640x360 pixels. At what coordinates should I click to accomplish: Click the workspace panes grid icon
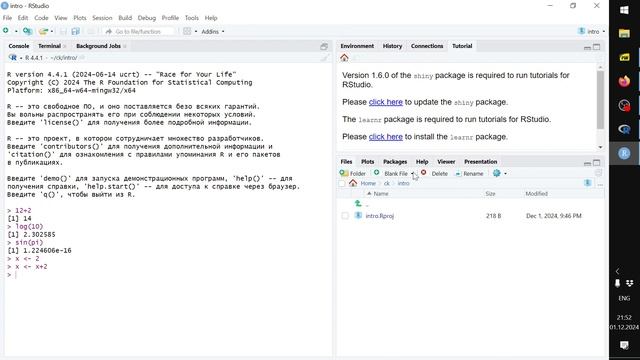click(187, 31)
